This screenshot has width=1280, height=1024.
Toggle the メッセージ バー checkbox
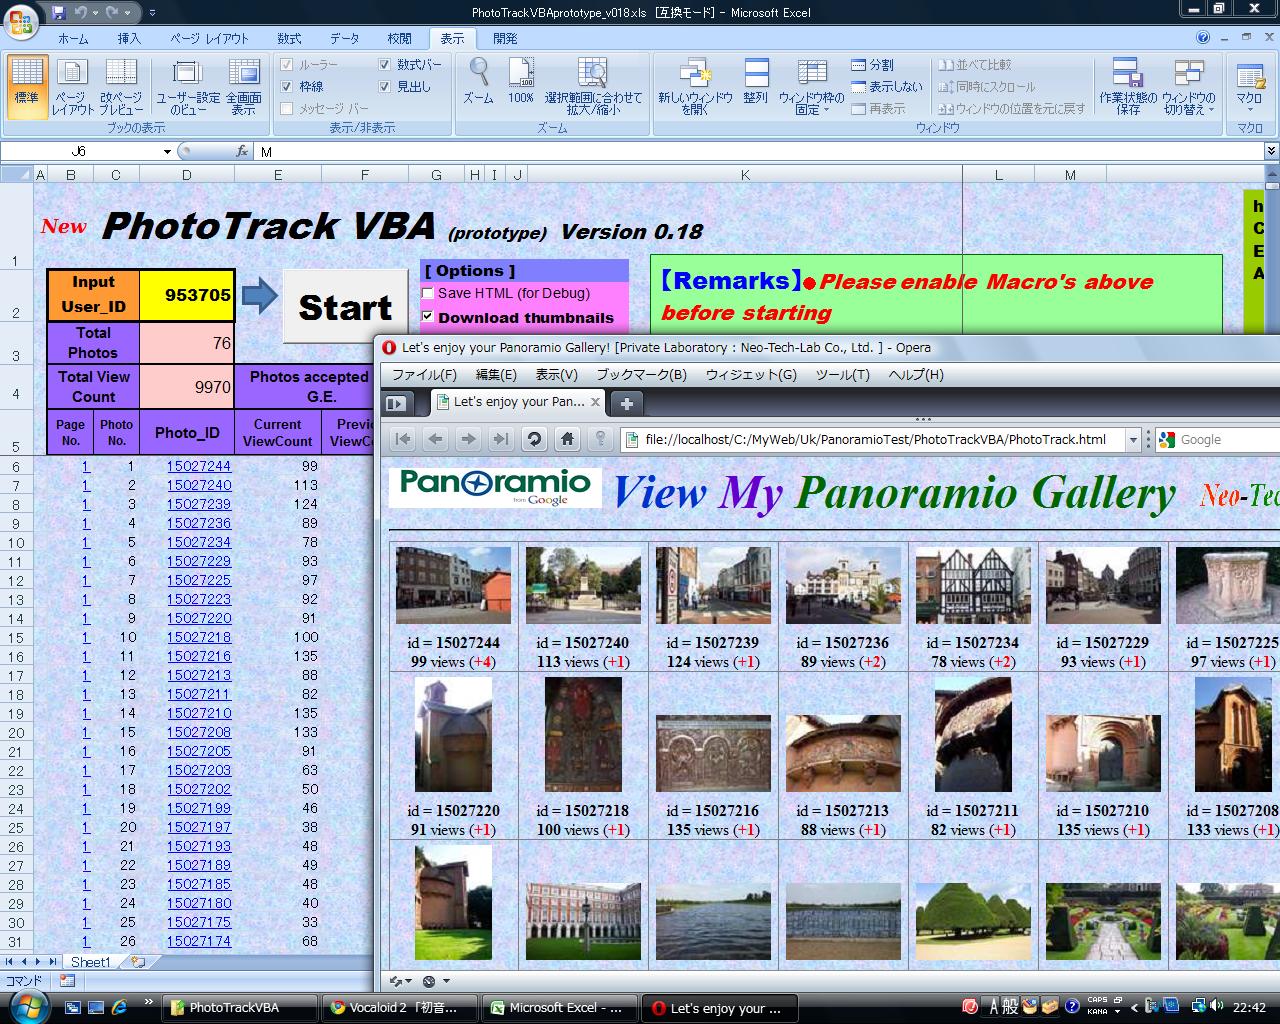pyautogui.click(x=287, y=109)
